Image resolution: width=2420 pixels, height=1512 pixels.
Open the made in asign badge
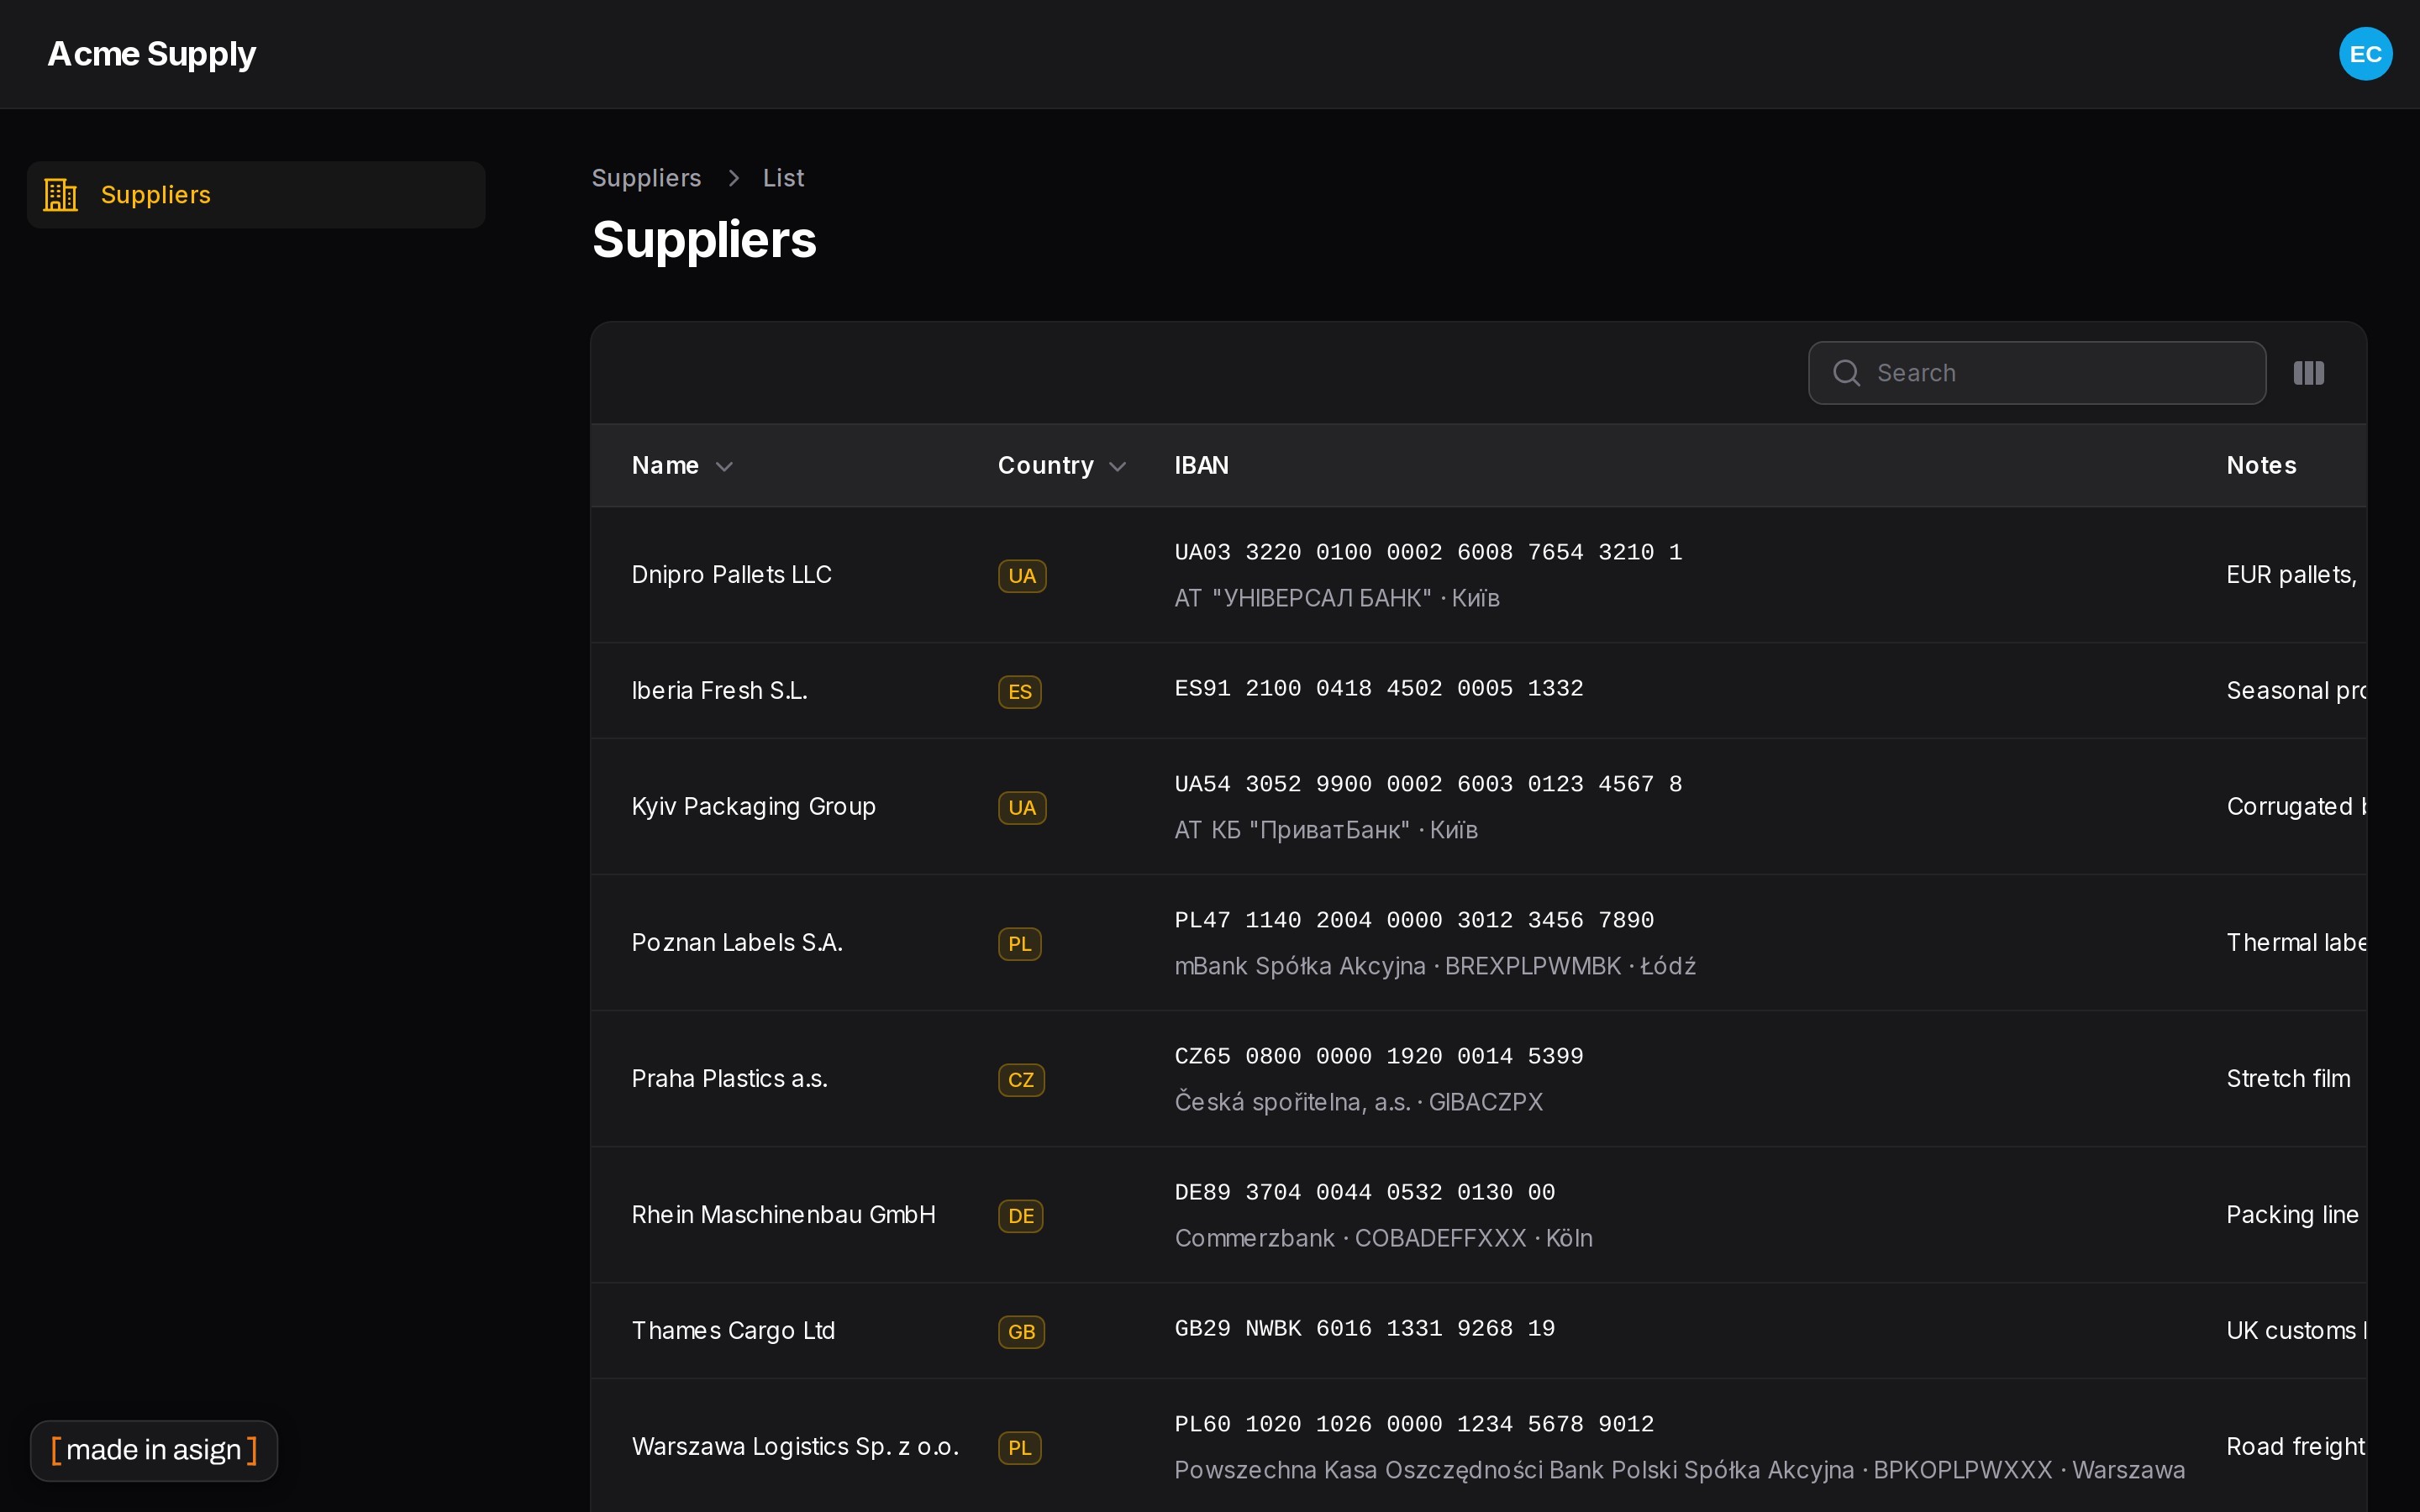click(154, 1450)
